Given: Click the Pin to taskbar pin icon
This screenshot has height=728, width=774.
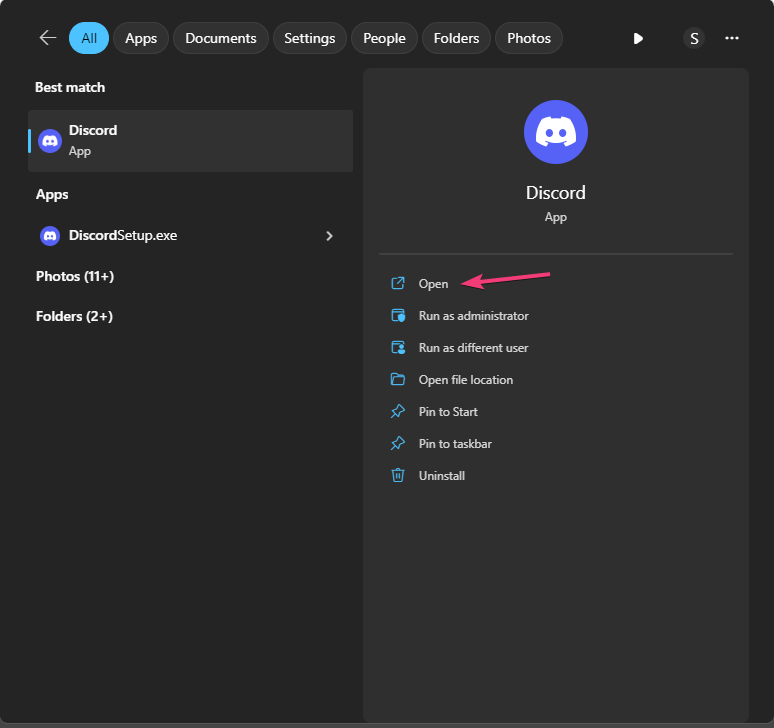Looking at the screenshot, I should click(x=398, y=443).
